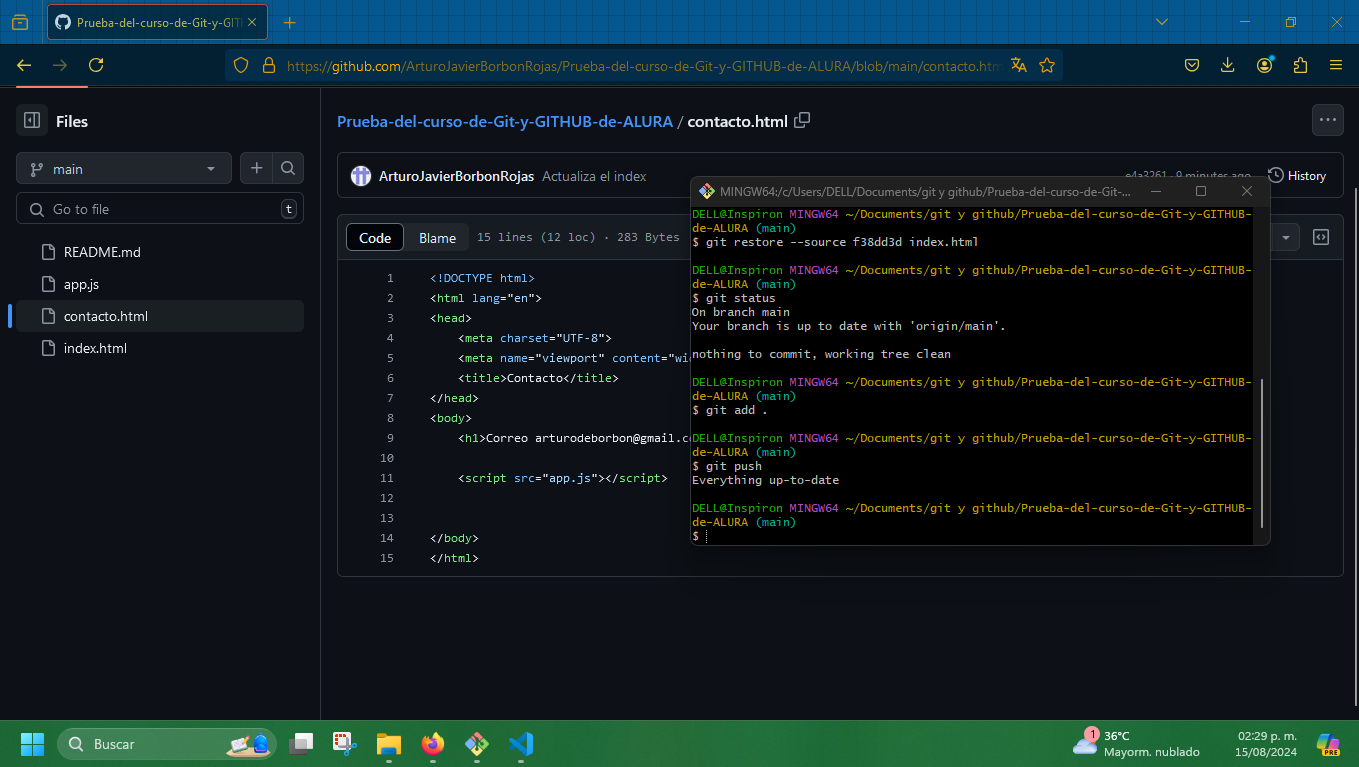Go to repository root breadcrumb link
The width and height of the screenshot is (1359, 767).
point(505,121)
